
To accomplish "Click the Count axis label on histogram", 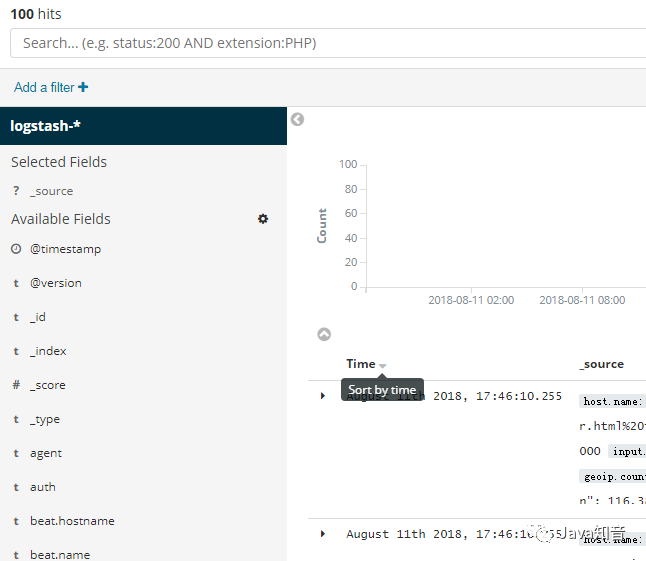I will click(322, 226).
